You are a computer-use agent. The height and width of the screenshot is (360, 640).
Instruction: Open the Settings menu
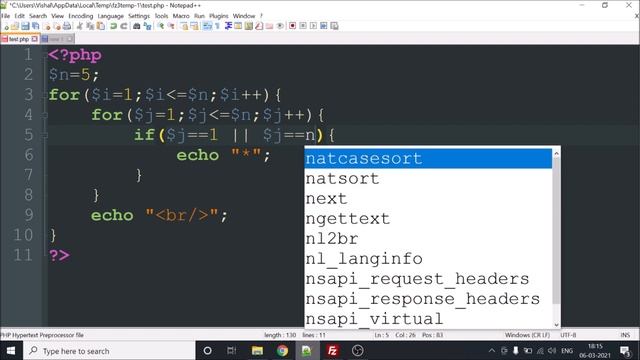(139, 16)
